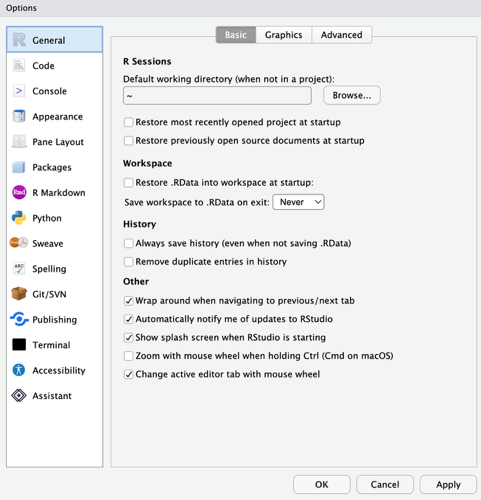Open the Console prompt icon

[x=19, y=91]
